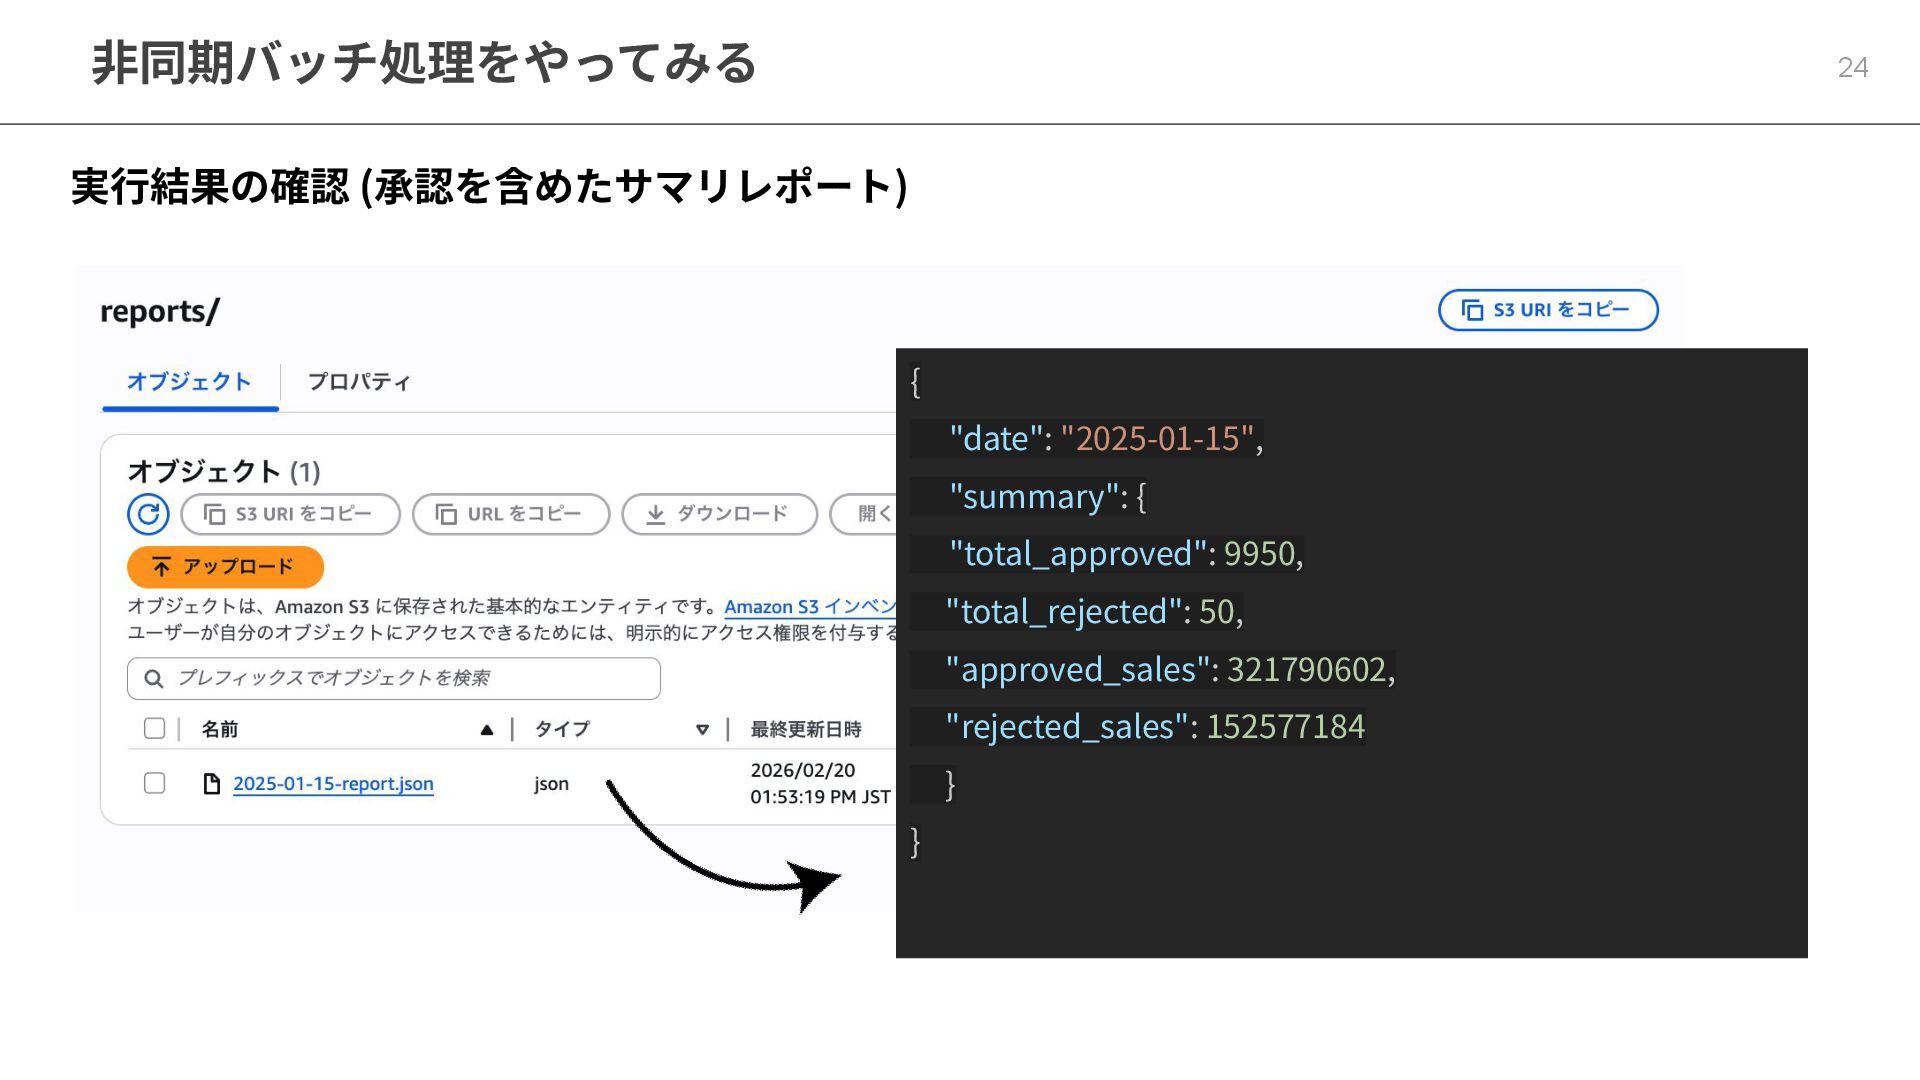Click the copy icon in the top-right S3 URI をコピー button

1472,310
